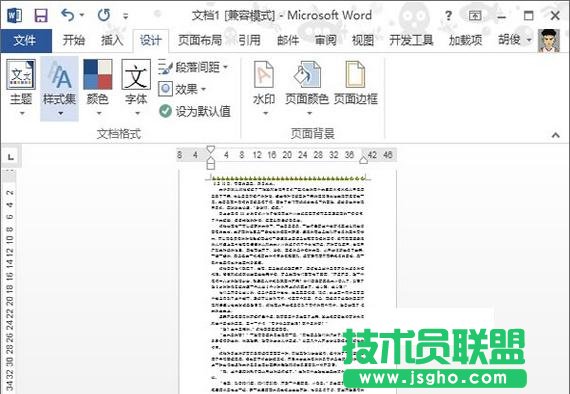This screenshot has width=570, height=394.
Task: Open the 水印 (Watermark) icon
Action: (264, 75)
